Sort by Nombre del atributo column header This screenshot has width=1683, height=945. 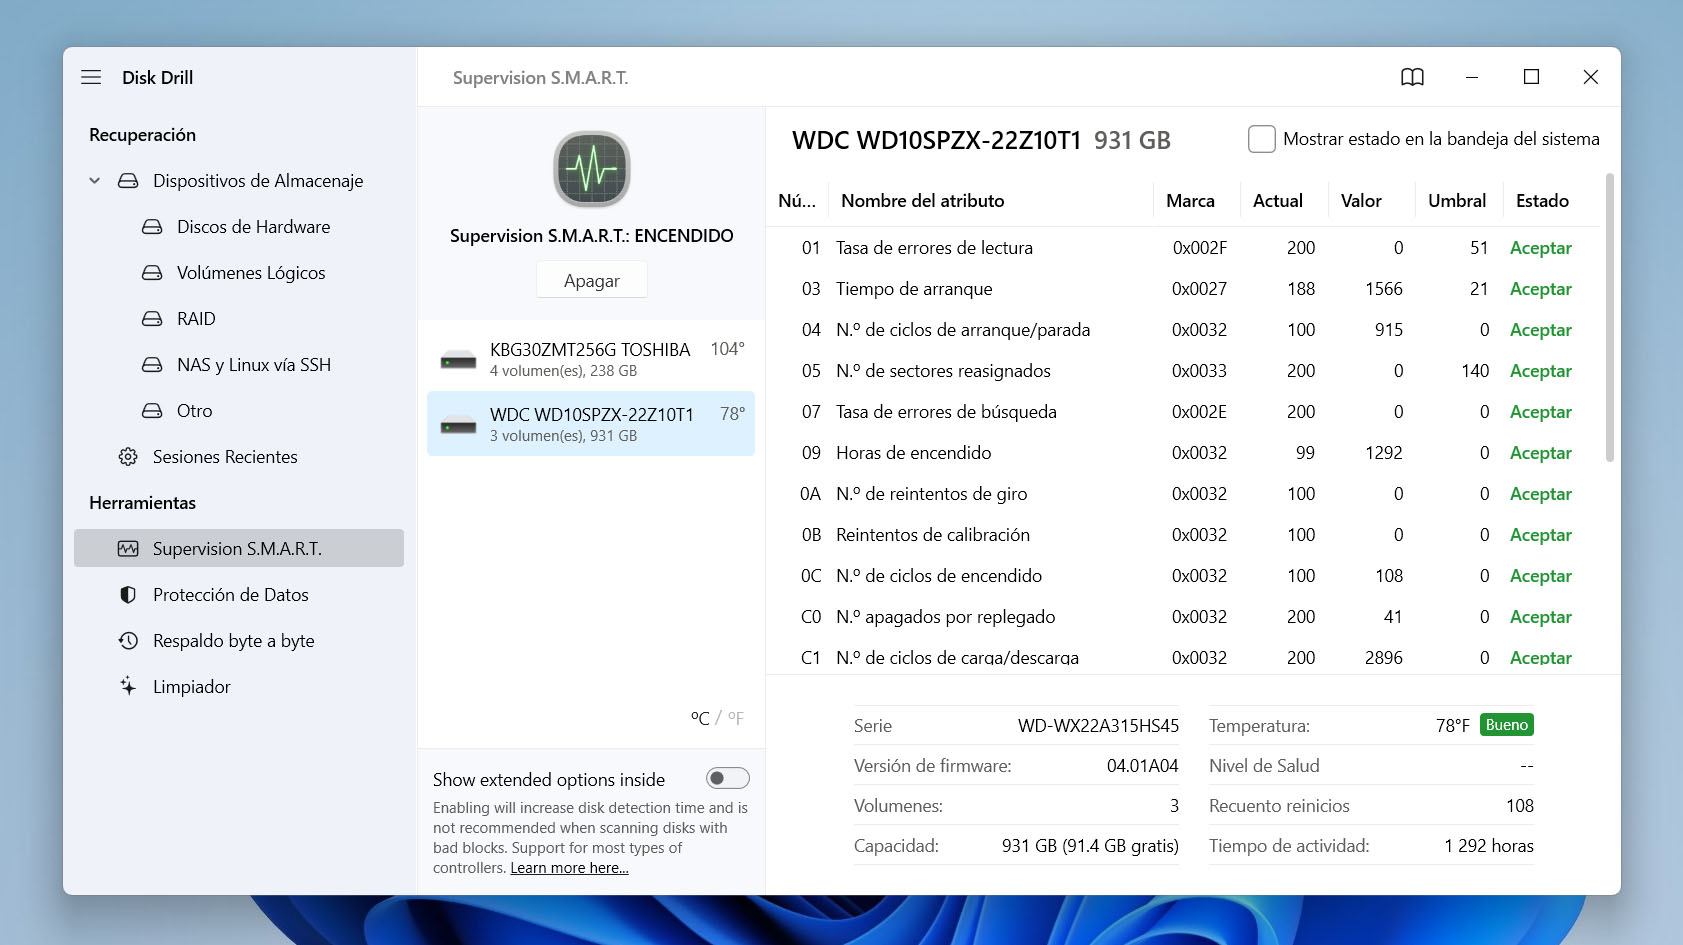click(922, 201)
